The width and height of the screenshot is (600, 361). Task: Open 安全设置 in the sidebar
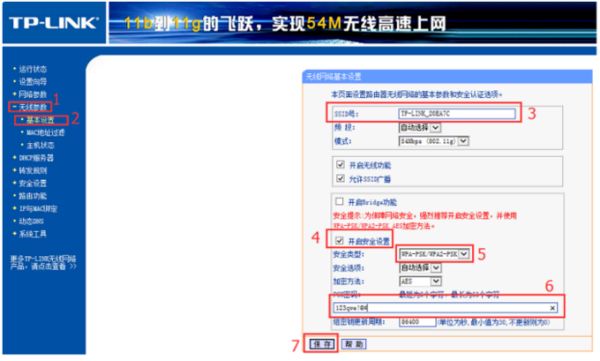click(x=33, y=183)
